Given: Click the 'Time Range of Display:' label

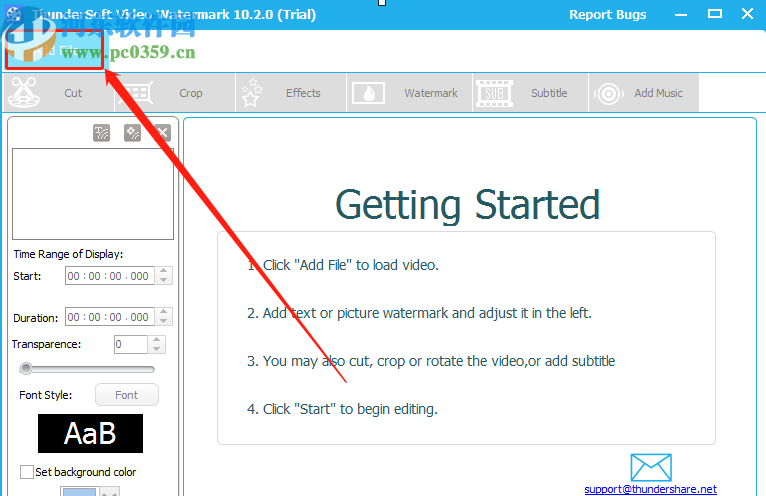Looking at the screenshot, I should [x=68, y=254].
